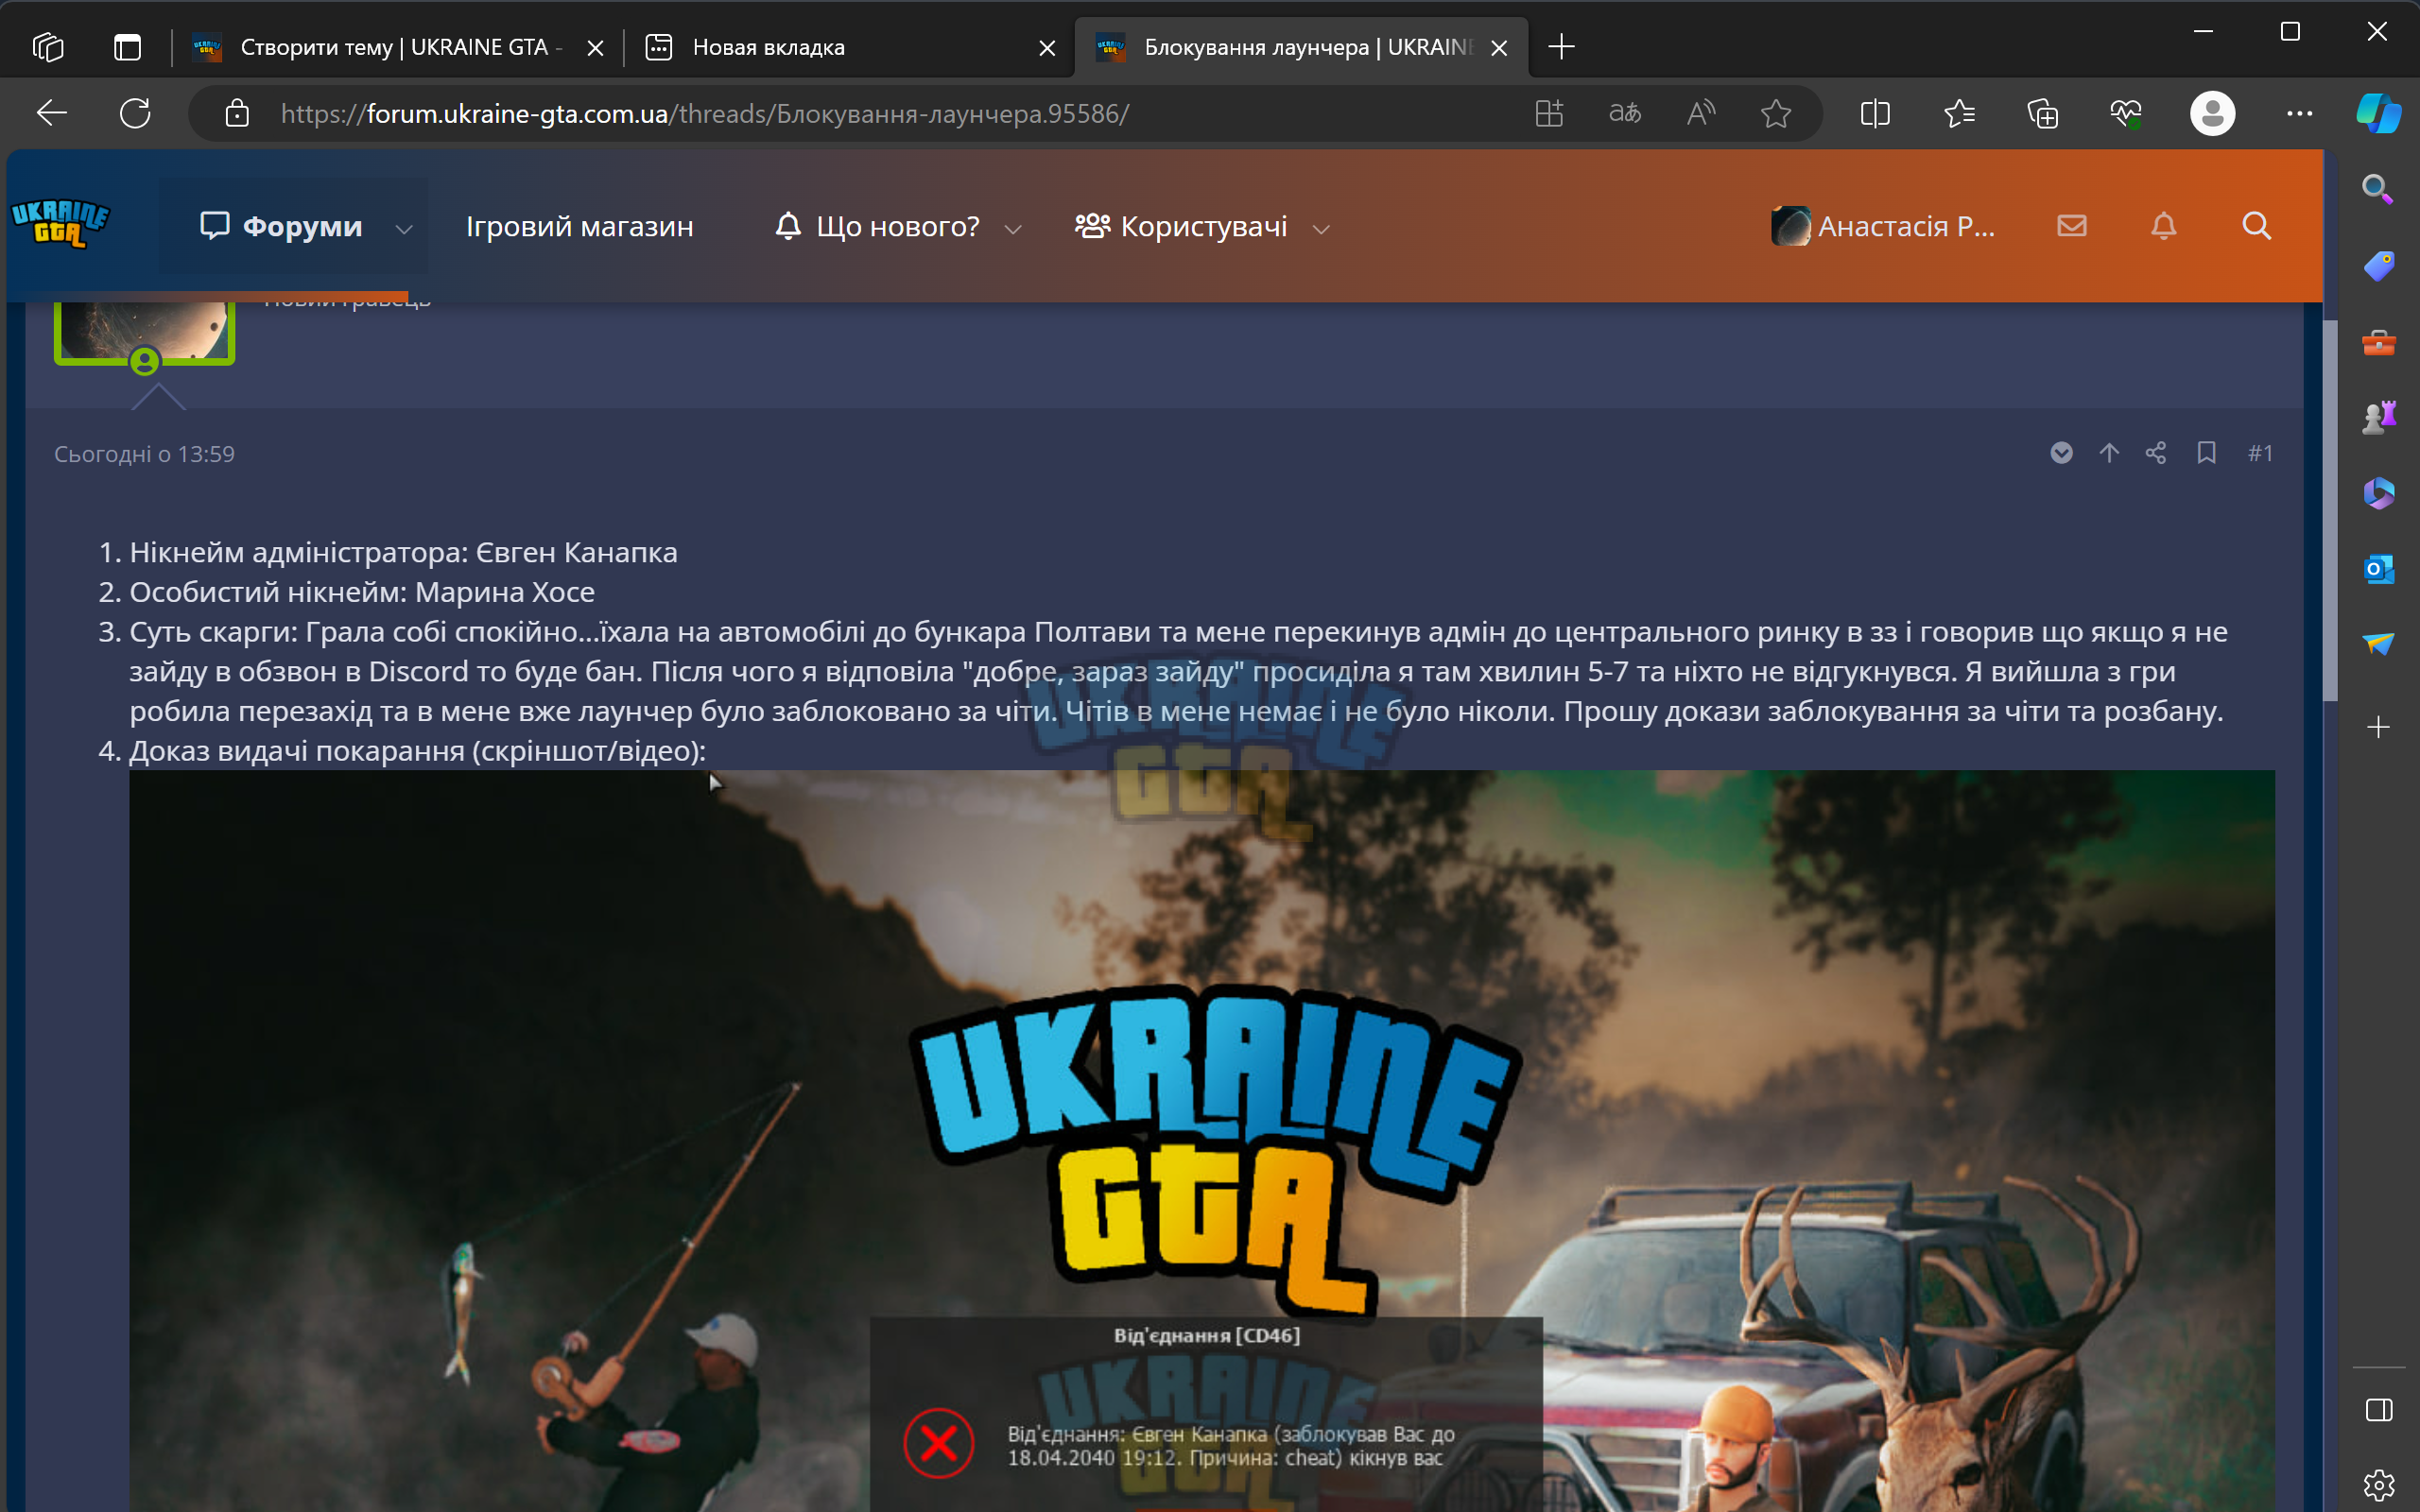Open Microsoft 365 in sidebar

2378,493
